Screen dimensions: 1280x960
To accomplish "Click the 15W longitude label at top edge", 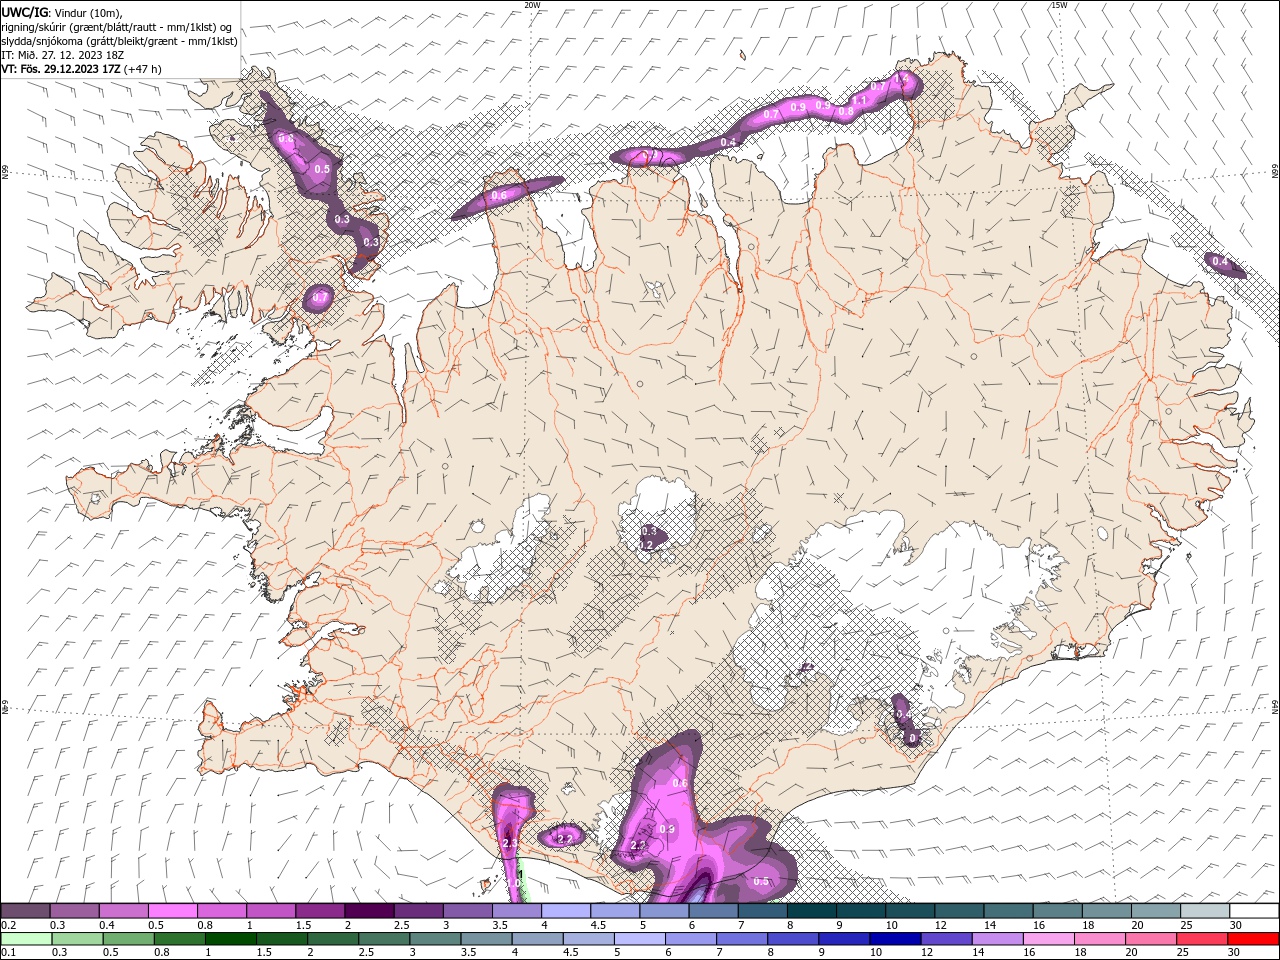I will tap(1058, 5).
